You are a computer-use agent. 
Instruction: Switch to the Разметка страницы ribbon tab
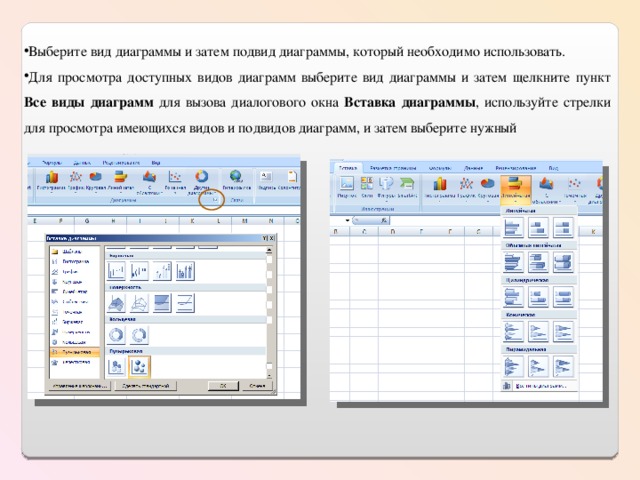[393, 168]
